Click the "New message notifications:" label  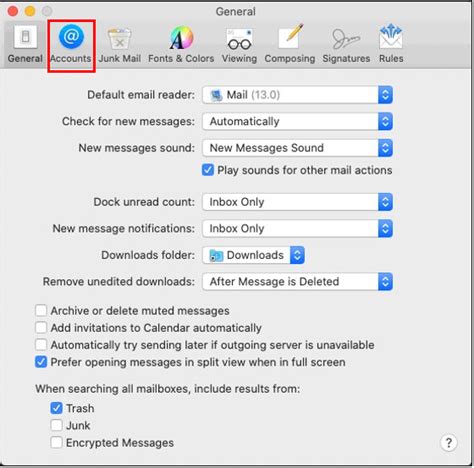[124, 229]
